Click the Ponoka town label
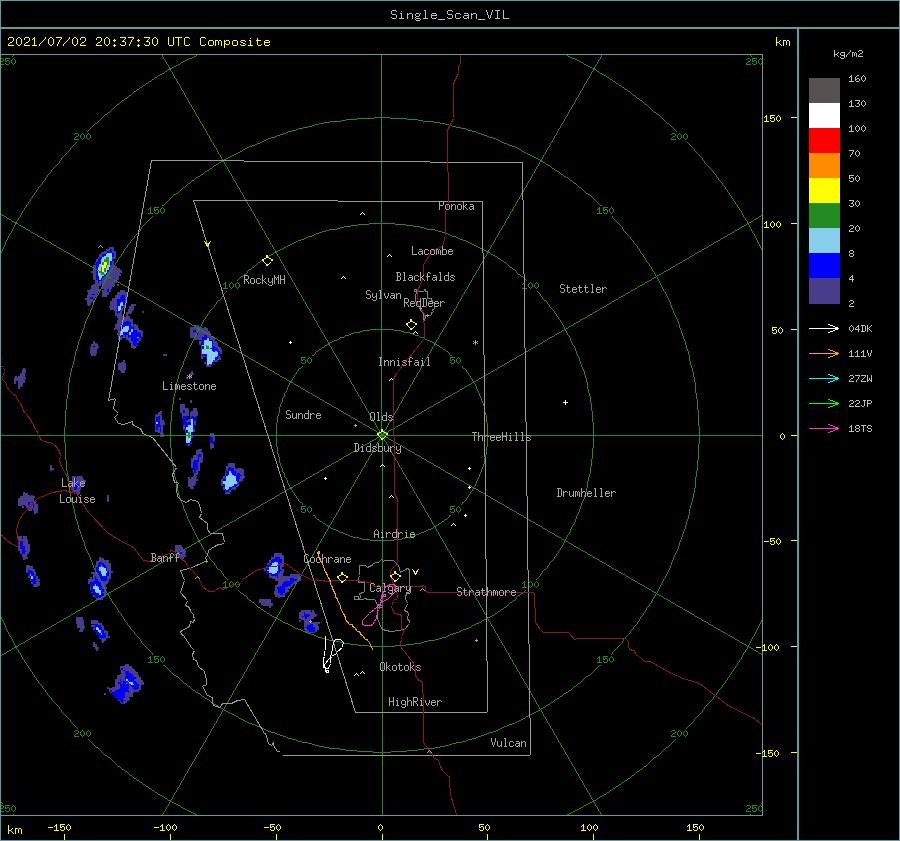 pos(456,206)
